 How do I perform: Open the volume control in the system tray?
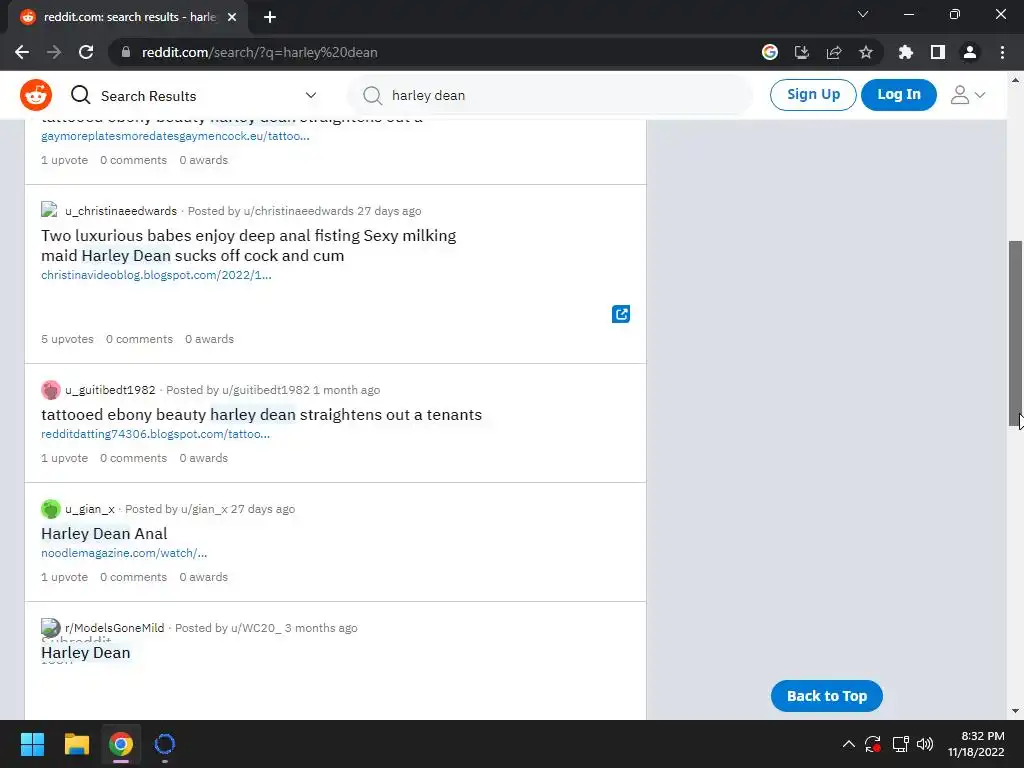coord(925,744)
